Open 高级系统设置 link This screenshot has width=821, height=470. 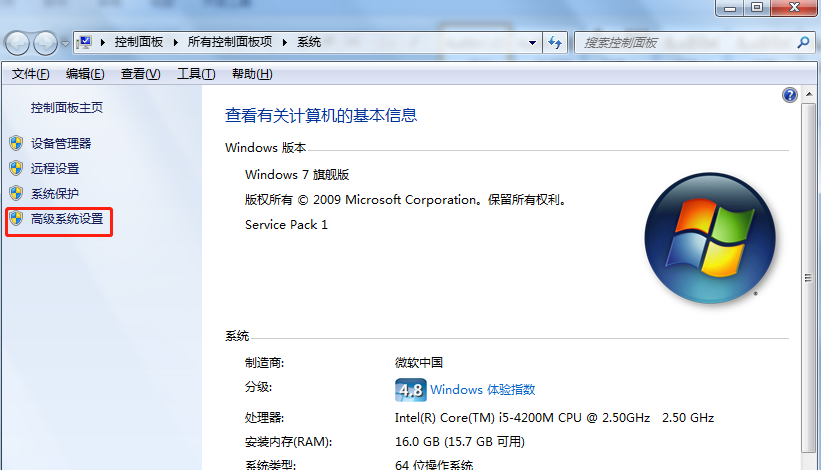click(x=66, y=219)
